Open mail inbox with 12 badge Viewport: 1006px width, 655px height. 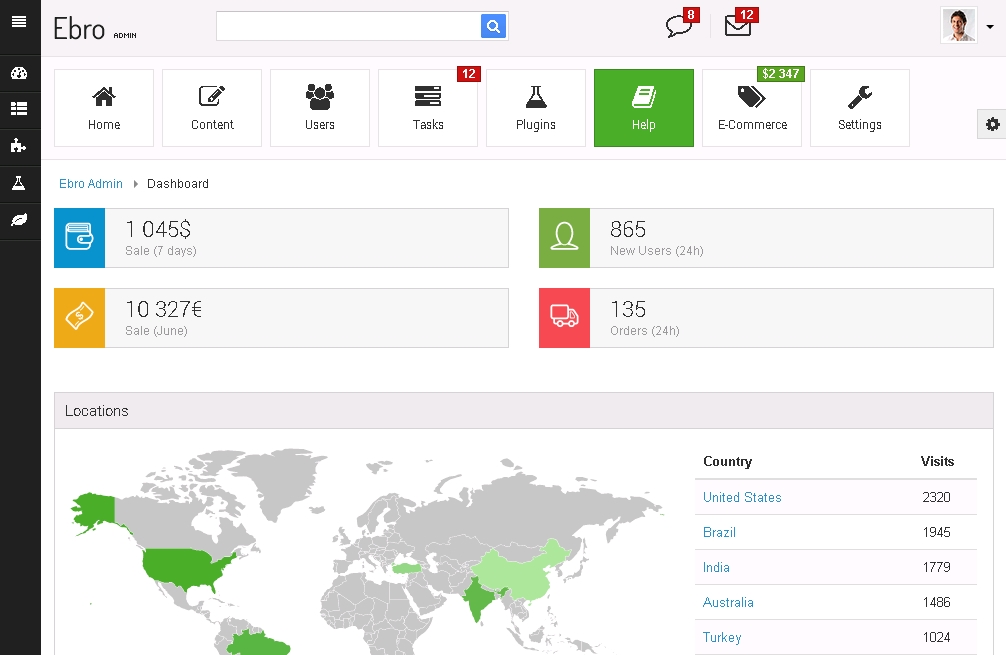coord(738,26)
